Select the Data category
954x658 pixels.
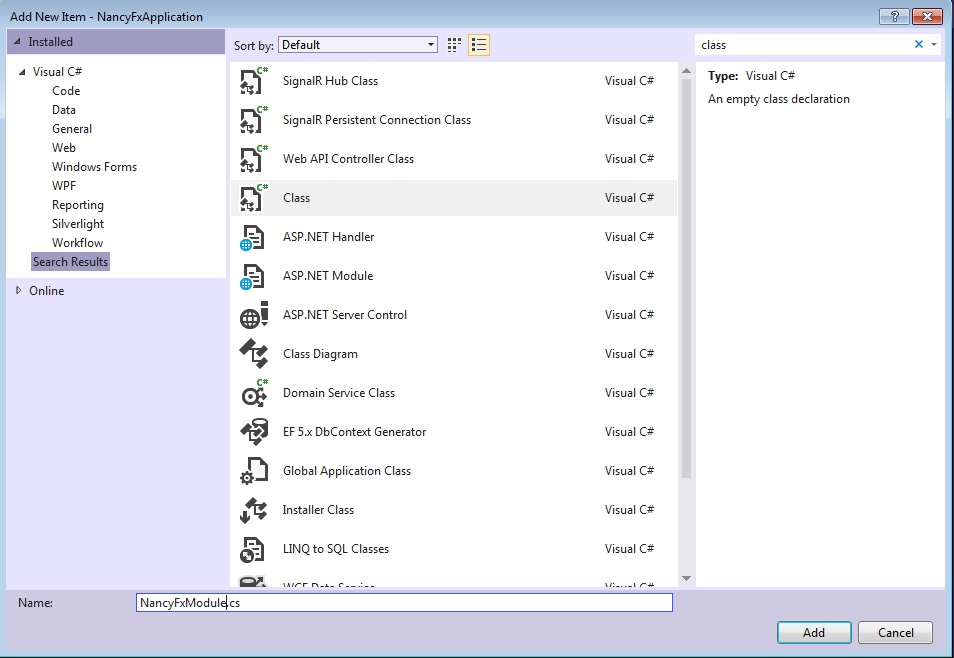[x=64, y=110]
